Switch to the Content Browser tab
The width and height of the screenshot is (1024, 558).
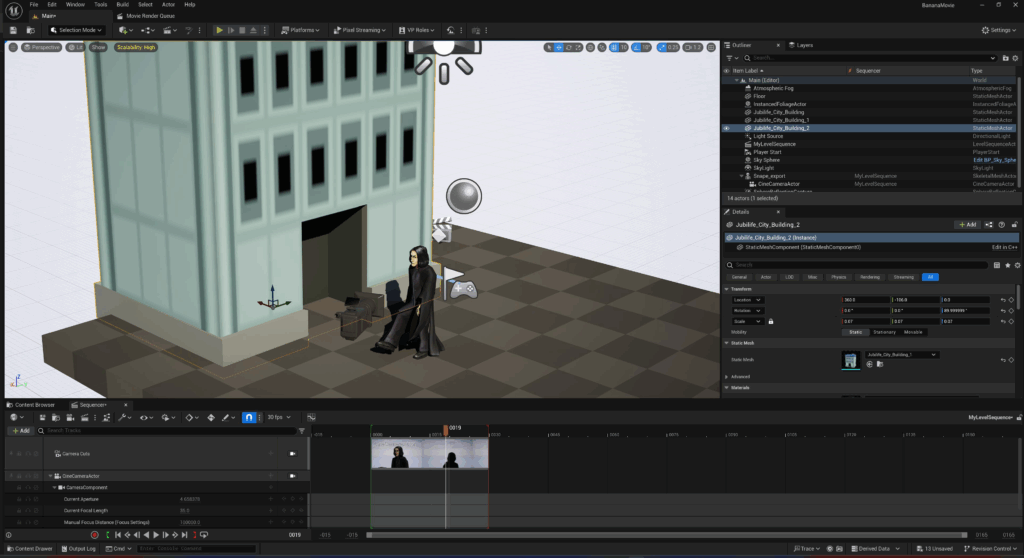tap(34, 405)
